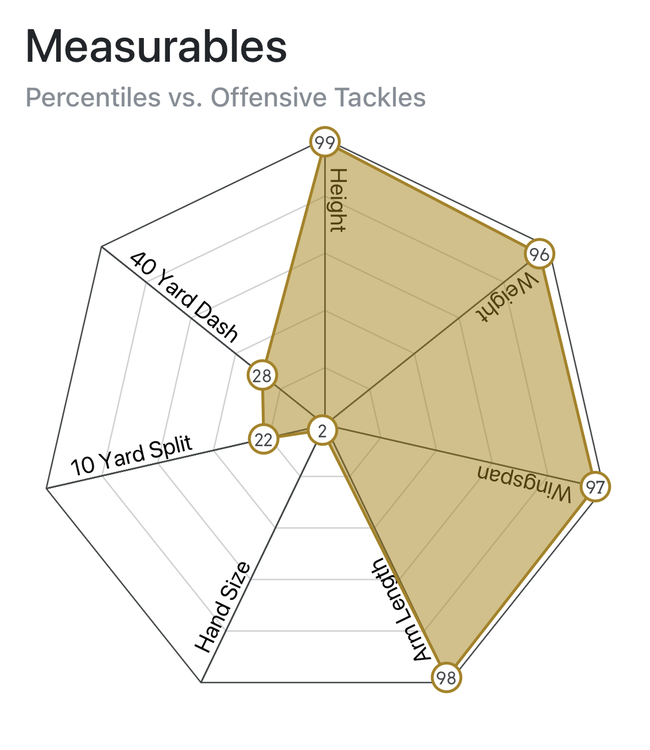The image size is (650, 750).
Task: Click the outer vertex of the Hand Size axis
Action: point(201,682)
